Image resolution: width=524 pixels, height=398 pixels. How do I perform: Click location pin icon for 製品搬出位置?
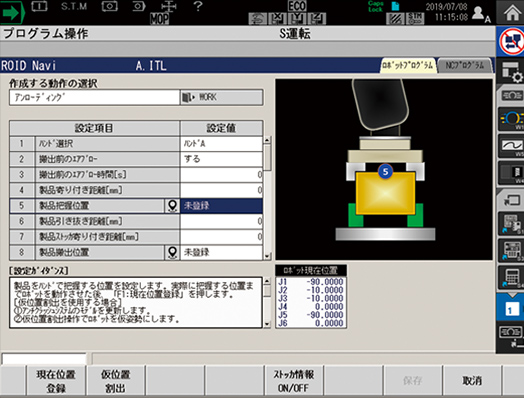[x=172, y=253]
